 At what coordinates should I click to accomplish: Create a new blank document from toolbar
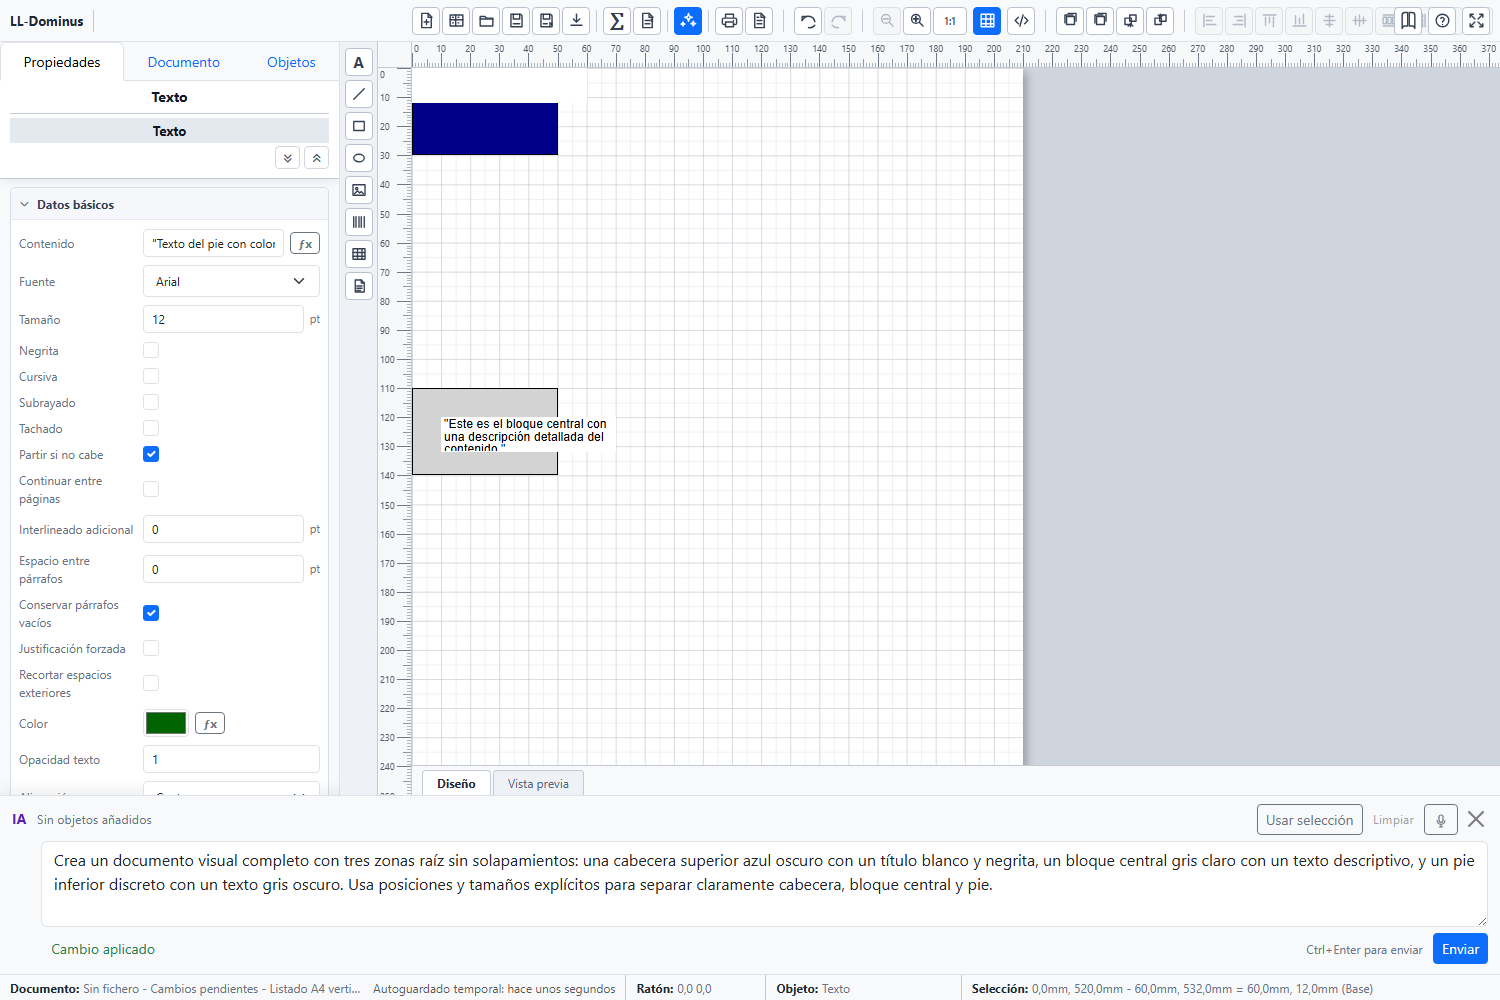pos(426,20)
